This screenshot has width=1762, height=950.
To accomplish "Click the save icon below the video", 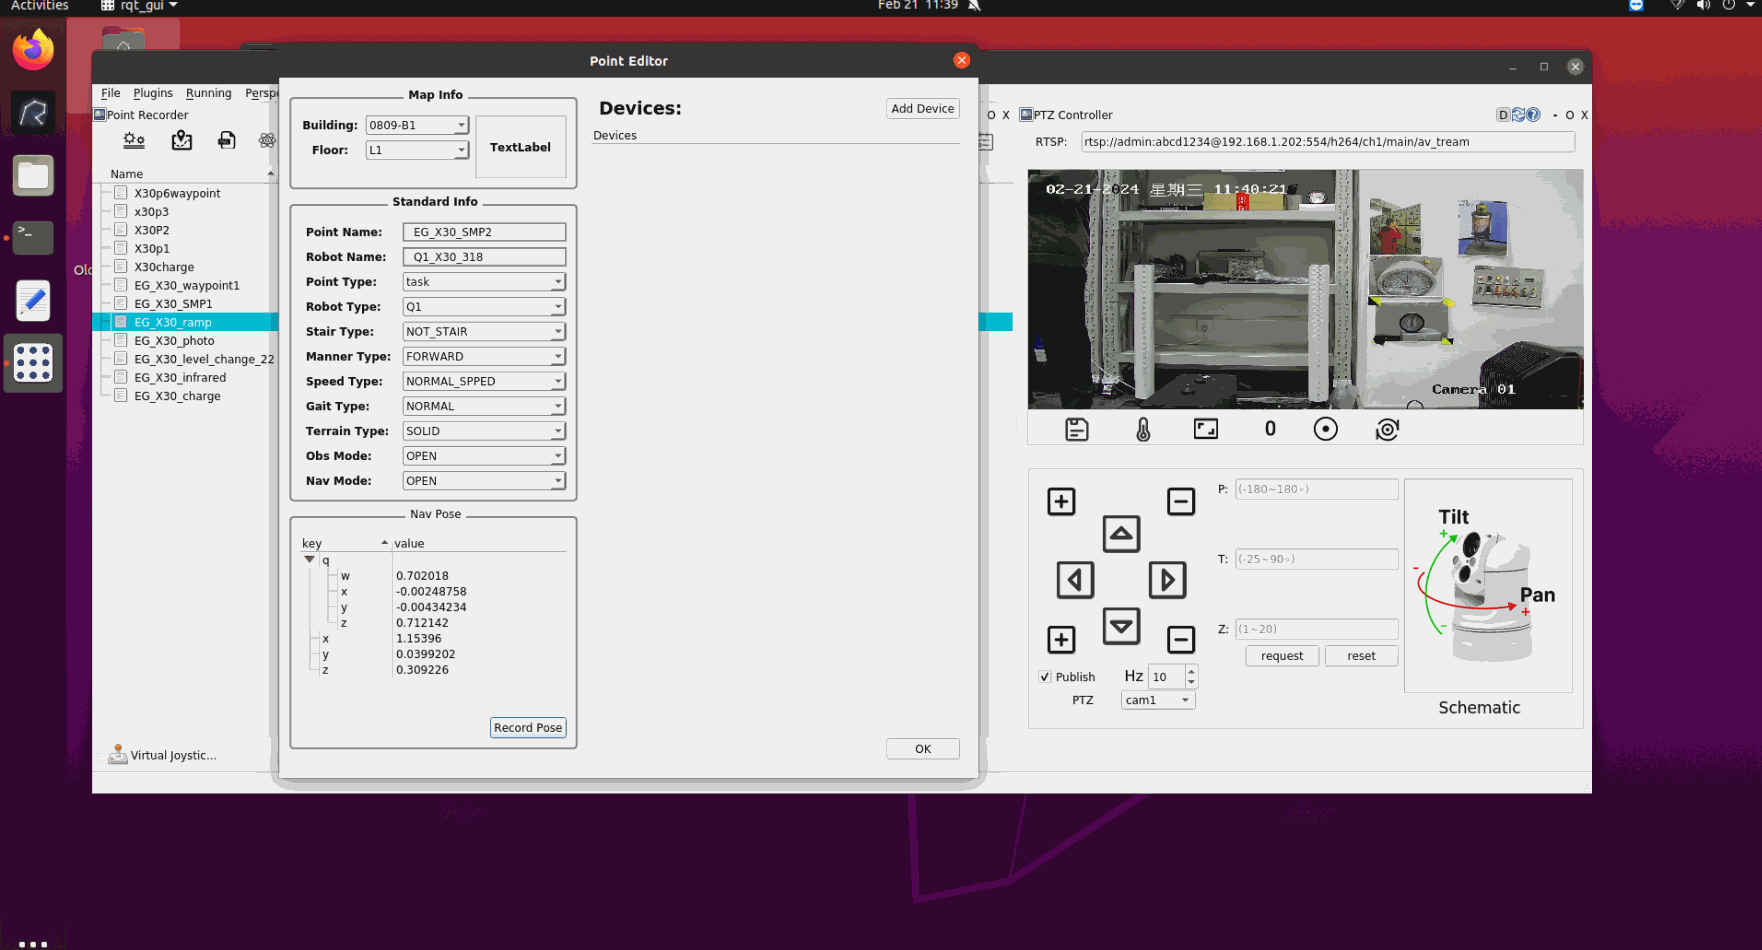I will tap(1077, 429).
